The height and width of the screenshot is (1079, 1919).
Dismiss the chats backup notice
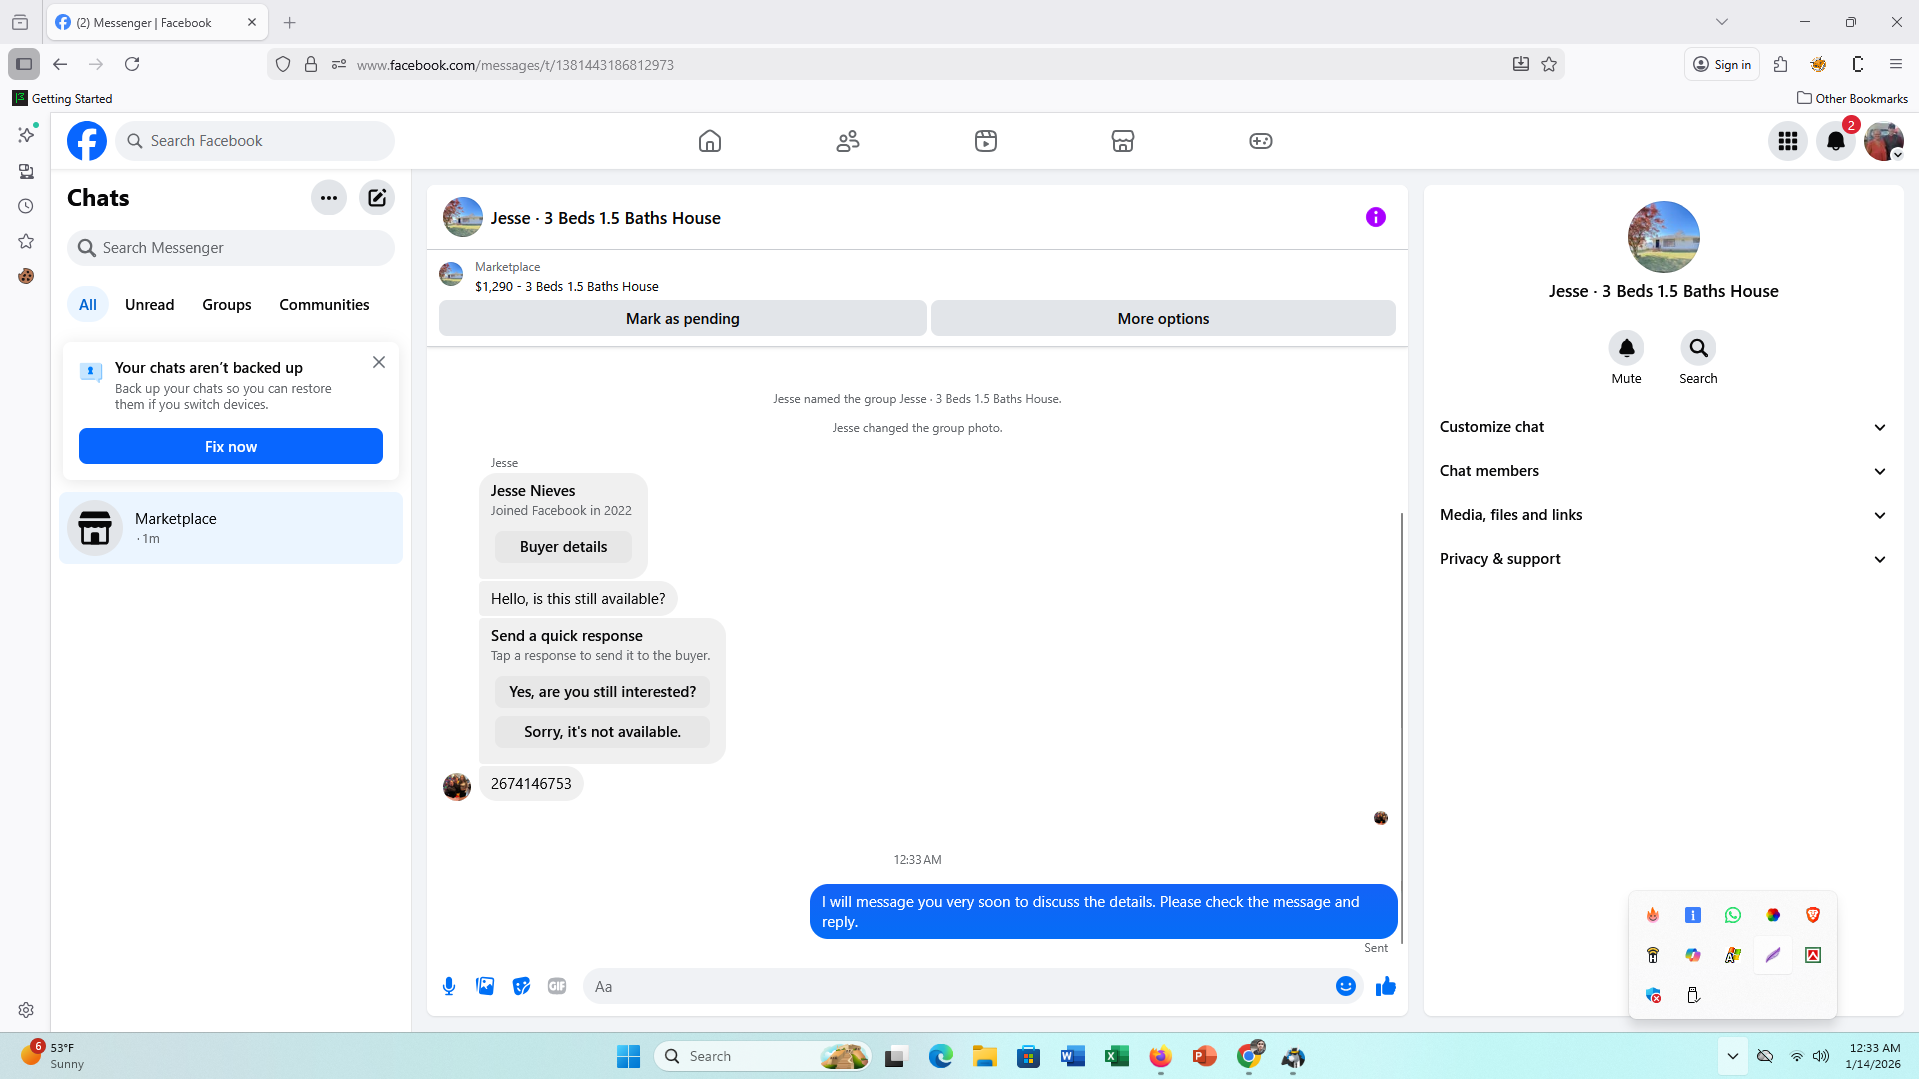(x=378, y=362)
